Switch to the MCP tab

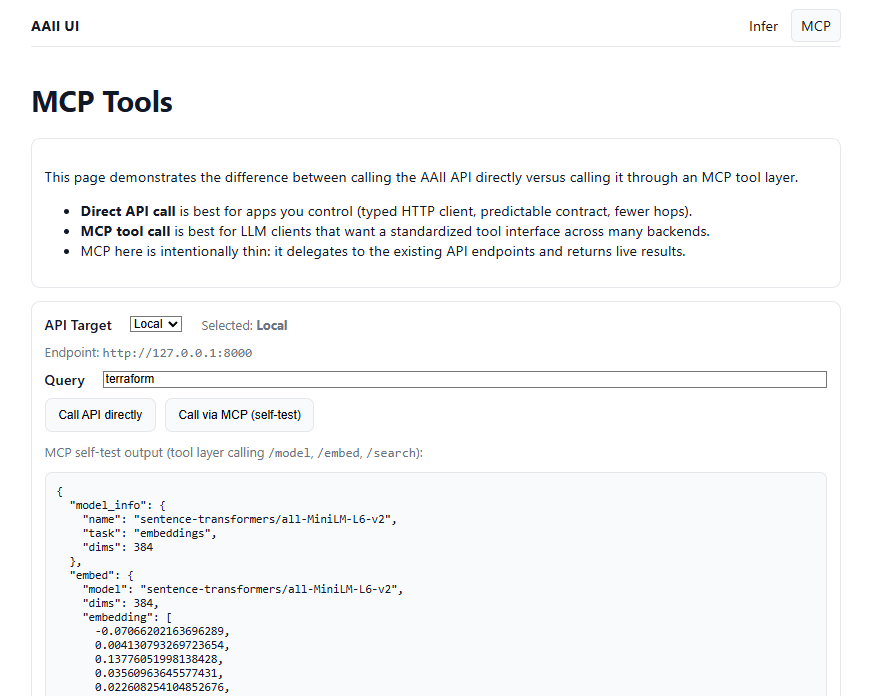pyautogui.click(x=815, y=26)
